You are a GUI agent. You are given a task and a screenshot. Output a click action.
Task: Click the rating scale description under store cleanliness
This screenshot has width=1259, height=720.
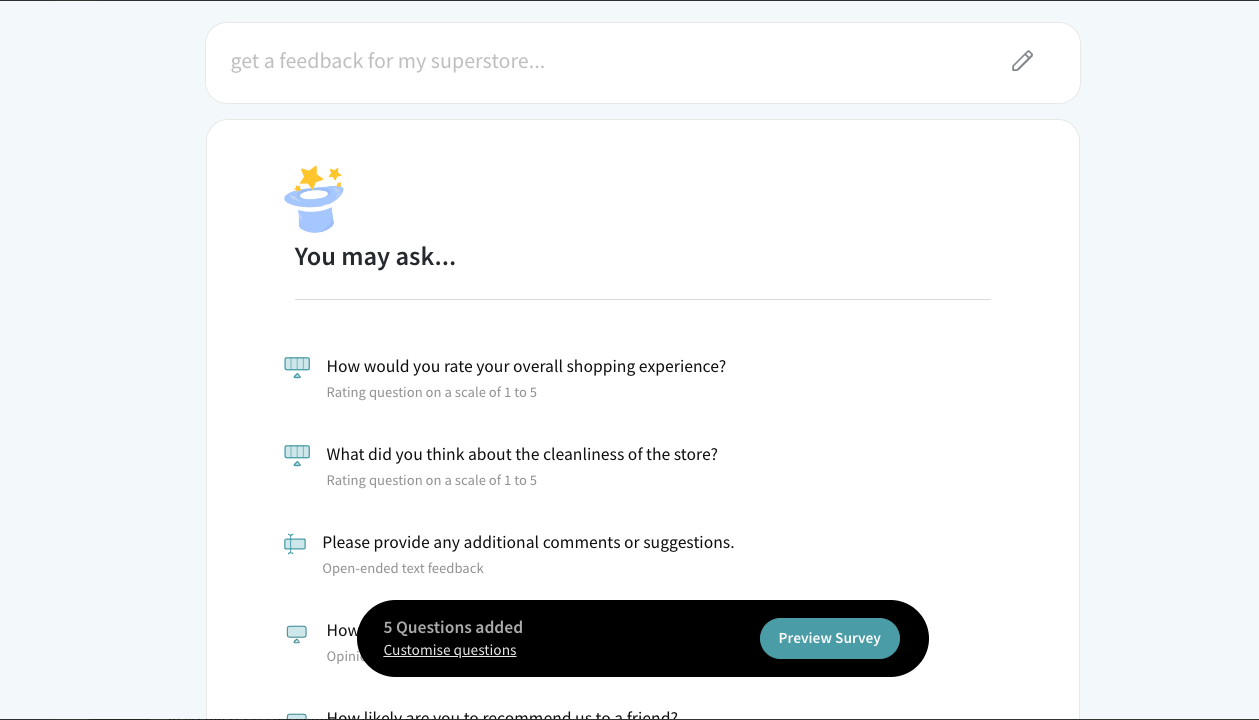432,481
